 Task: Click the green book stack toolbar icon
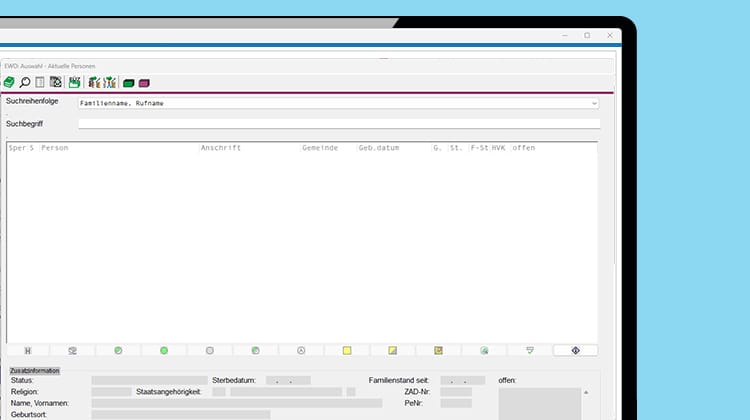pos(9,82)
